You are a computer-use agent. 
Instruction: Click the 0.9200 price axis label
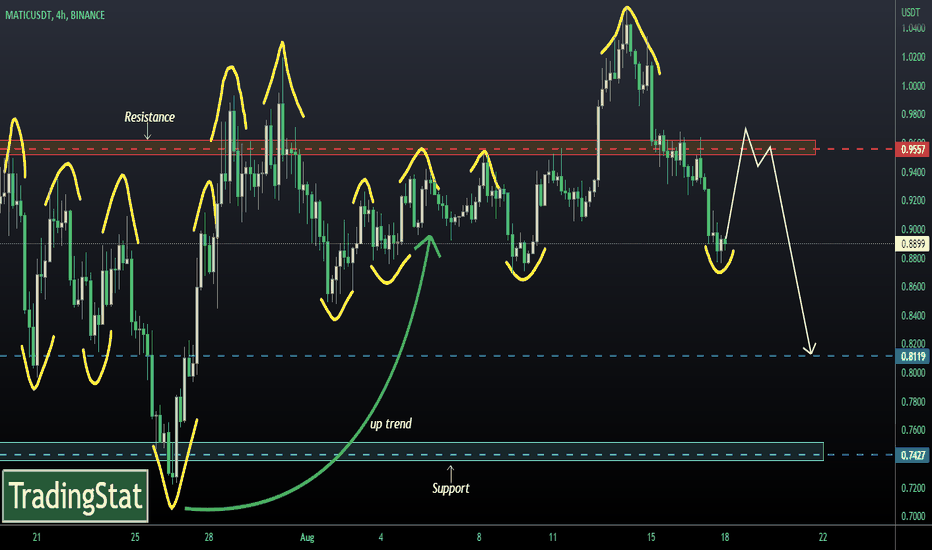pyautogui.click(x=913, y=200)
